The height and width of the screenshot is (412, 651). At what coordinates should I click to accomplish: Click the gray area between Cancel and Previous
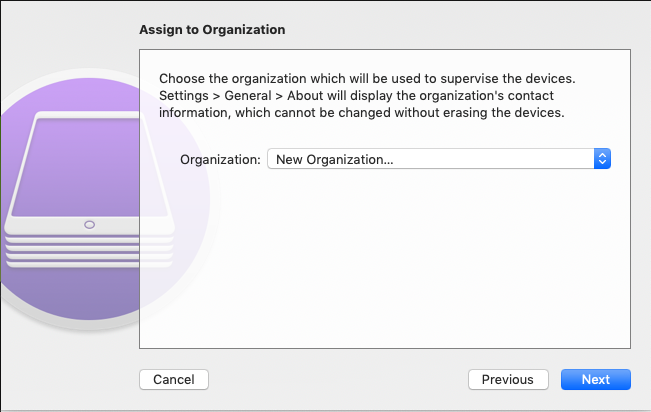coord(340,380)
